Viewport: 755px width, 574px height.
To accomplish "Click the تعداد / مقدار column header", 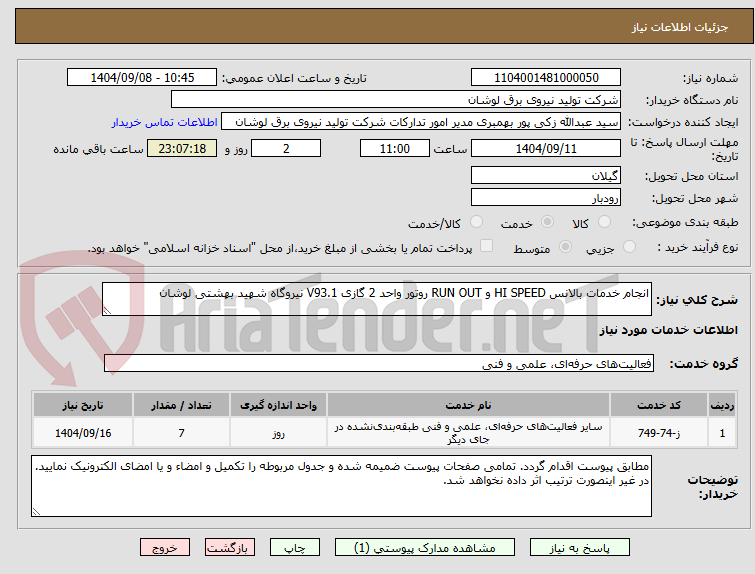I will click(182, 405).
